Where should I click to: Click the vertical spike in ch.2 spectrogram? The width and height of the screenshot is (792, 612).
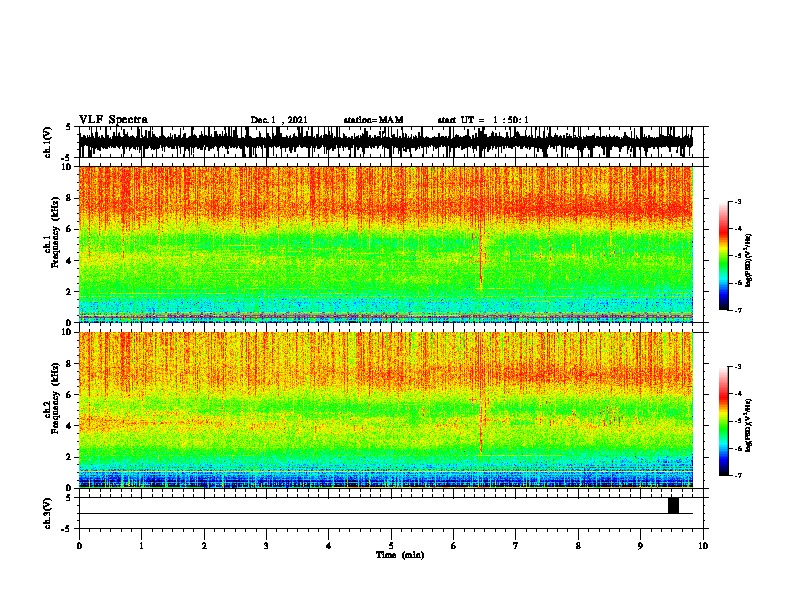tap(480, 422)
